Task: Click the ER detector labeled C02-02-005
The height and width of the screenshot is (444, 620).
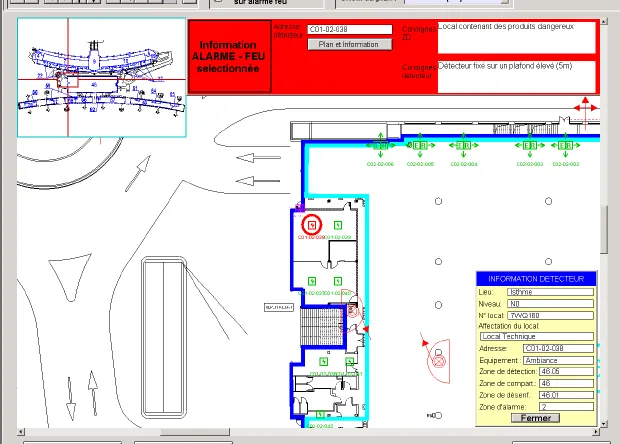Action: tap(420, 145)
